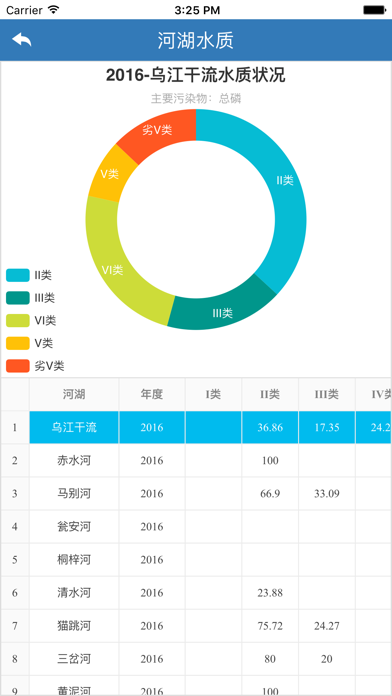Click the 年度 column header
Viewport: 392px width, 696px height.
tap(152, 394)
